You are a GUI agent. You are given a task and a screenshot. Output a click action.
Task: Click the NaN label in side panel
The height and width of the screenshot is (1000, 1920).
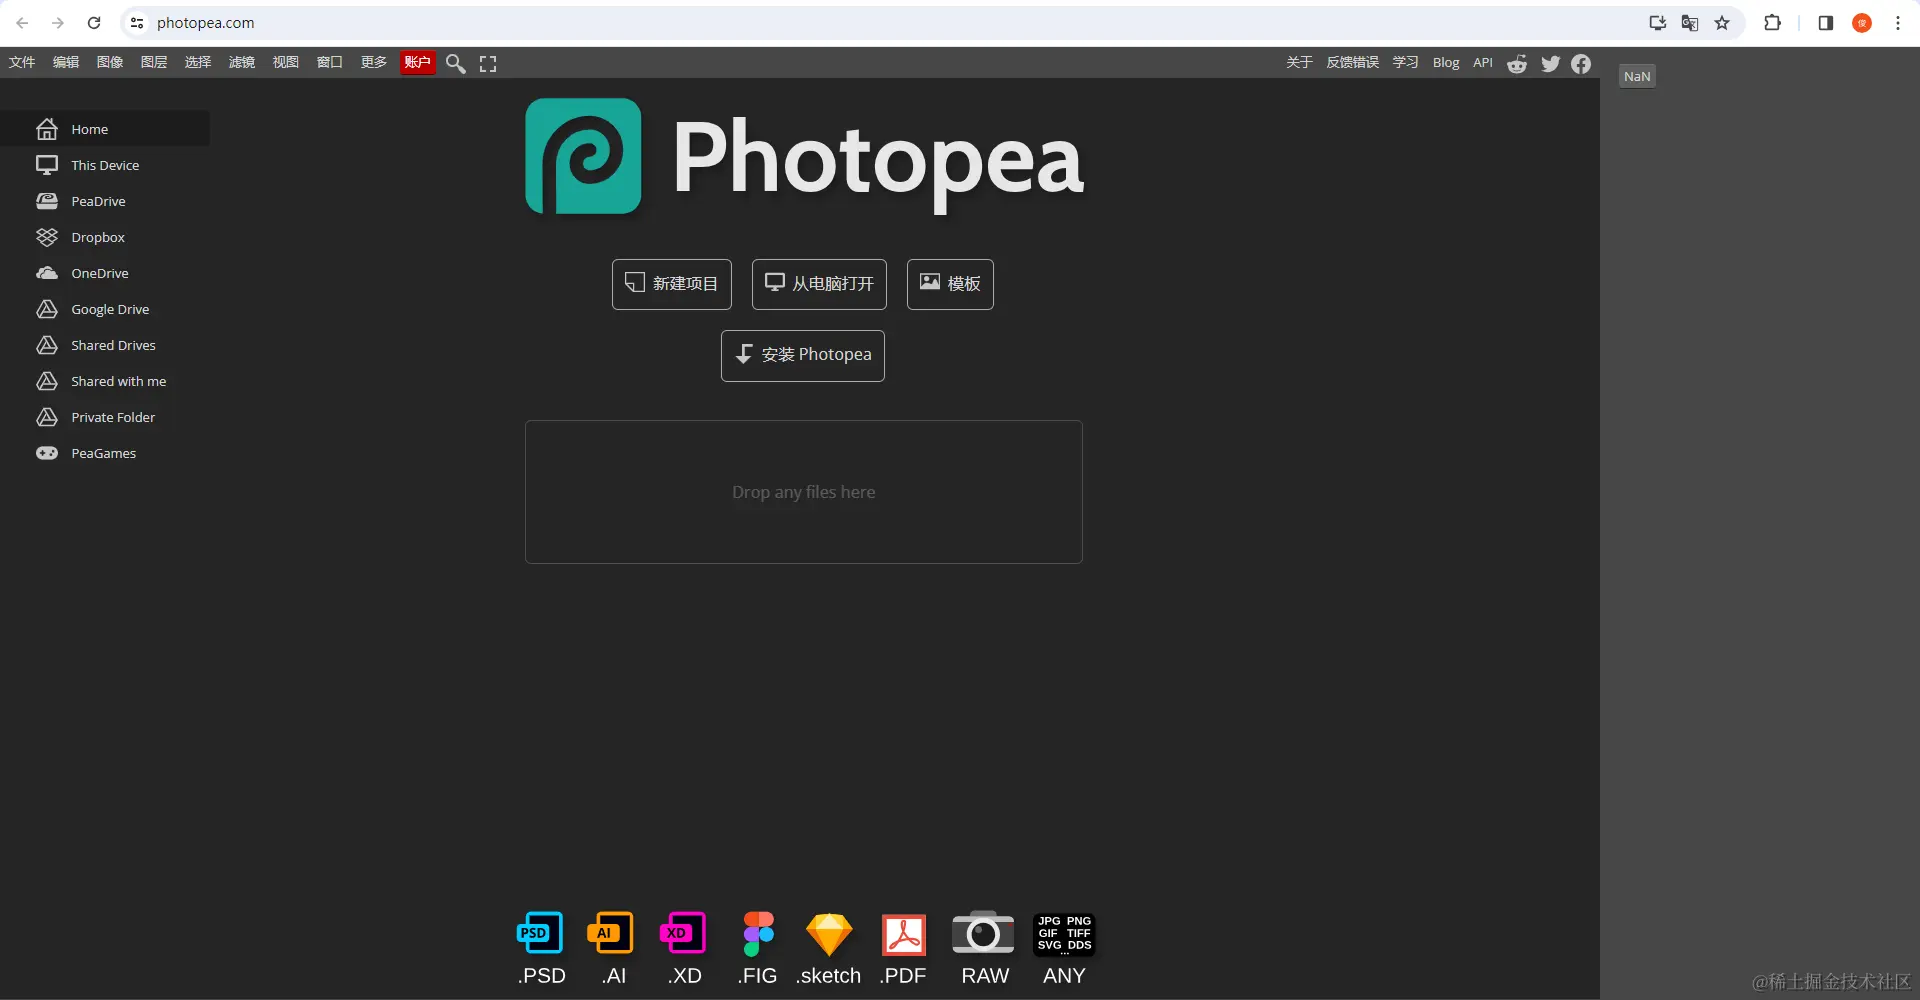point(1637,76)
